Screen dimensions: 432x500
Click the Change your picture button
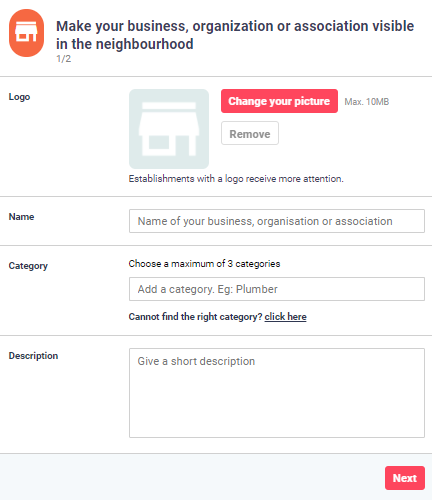(x=279, y=101)
